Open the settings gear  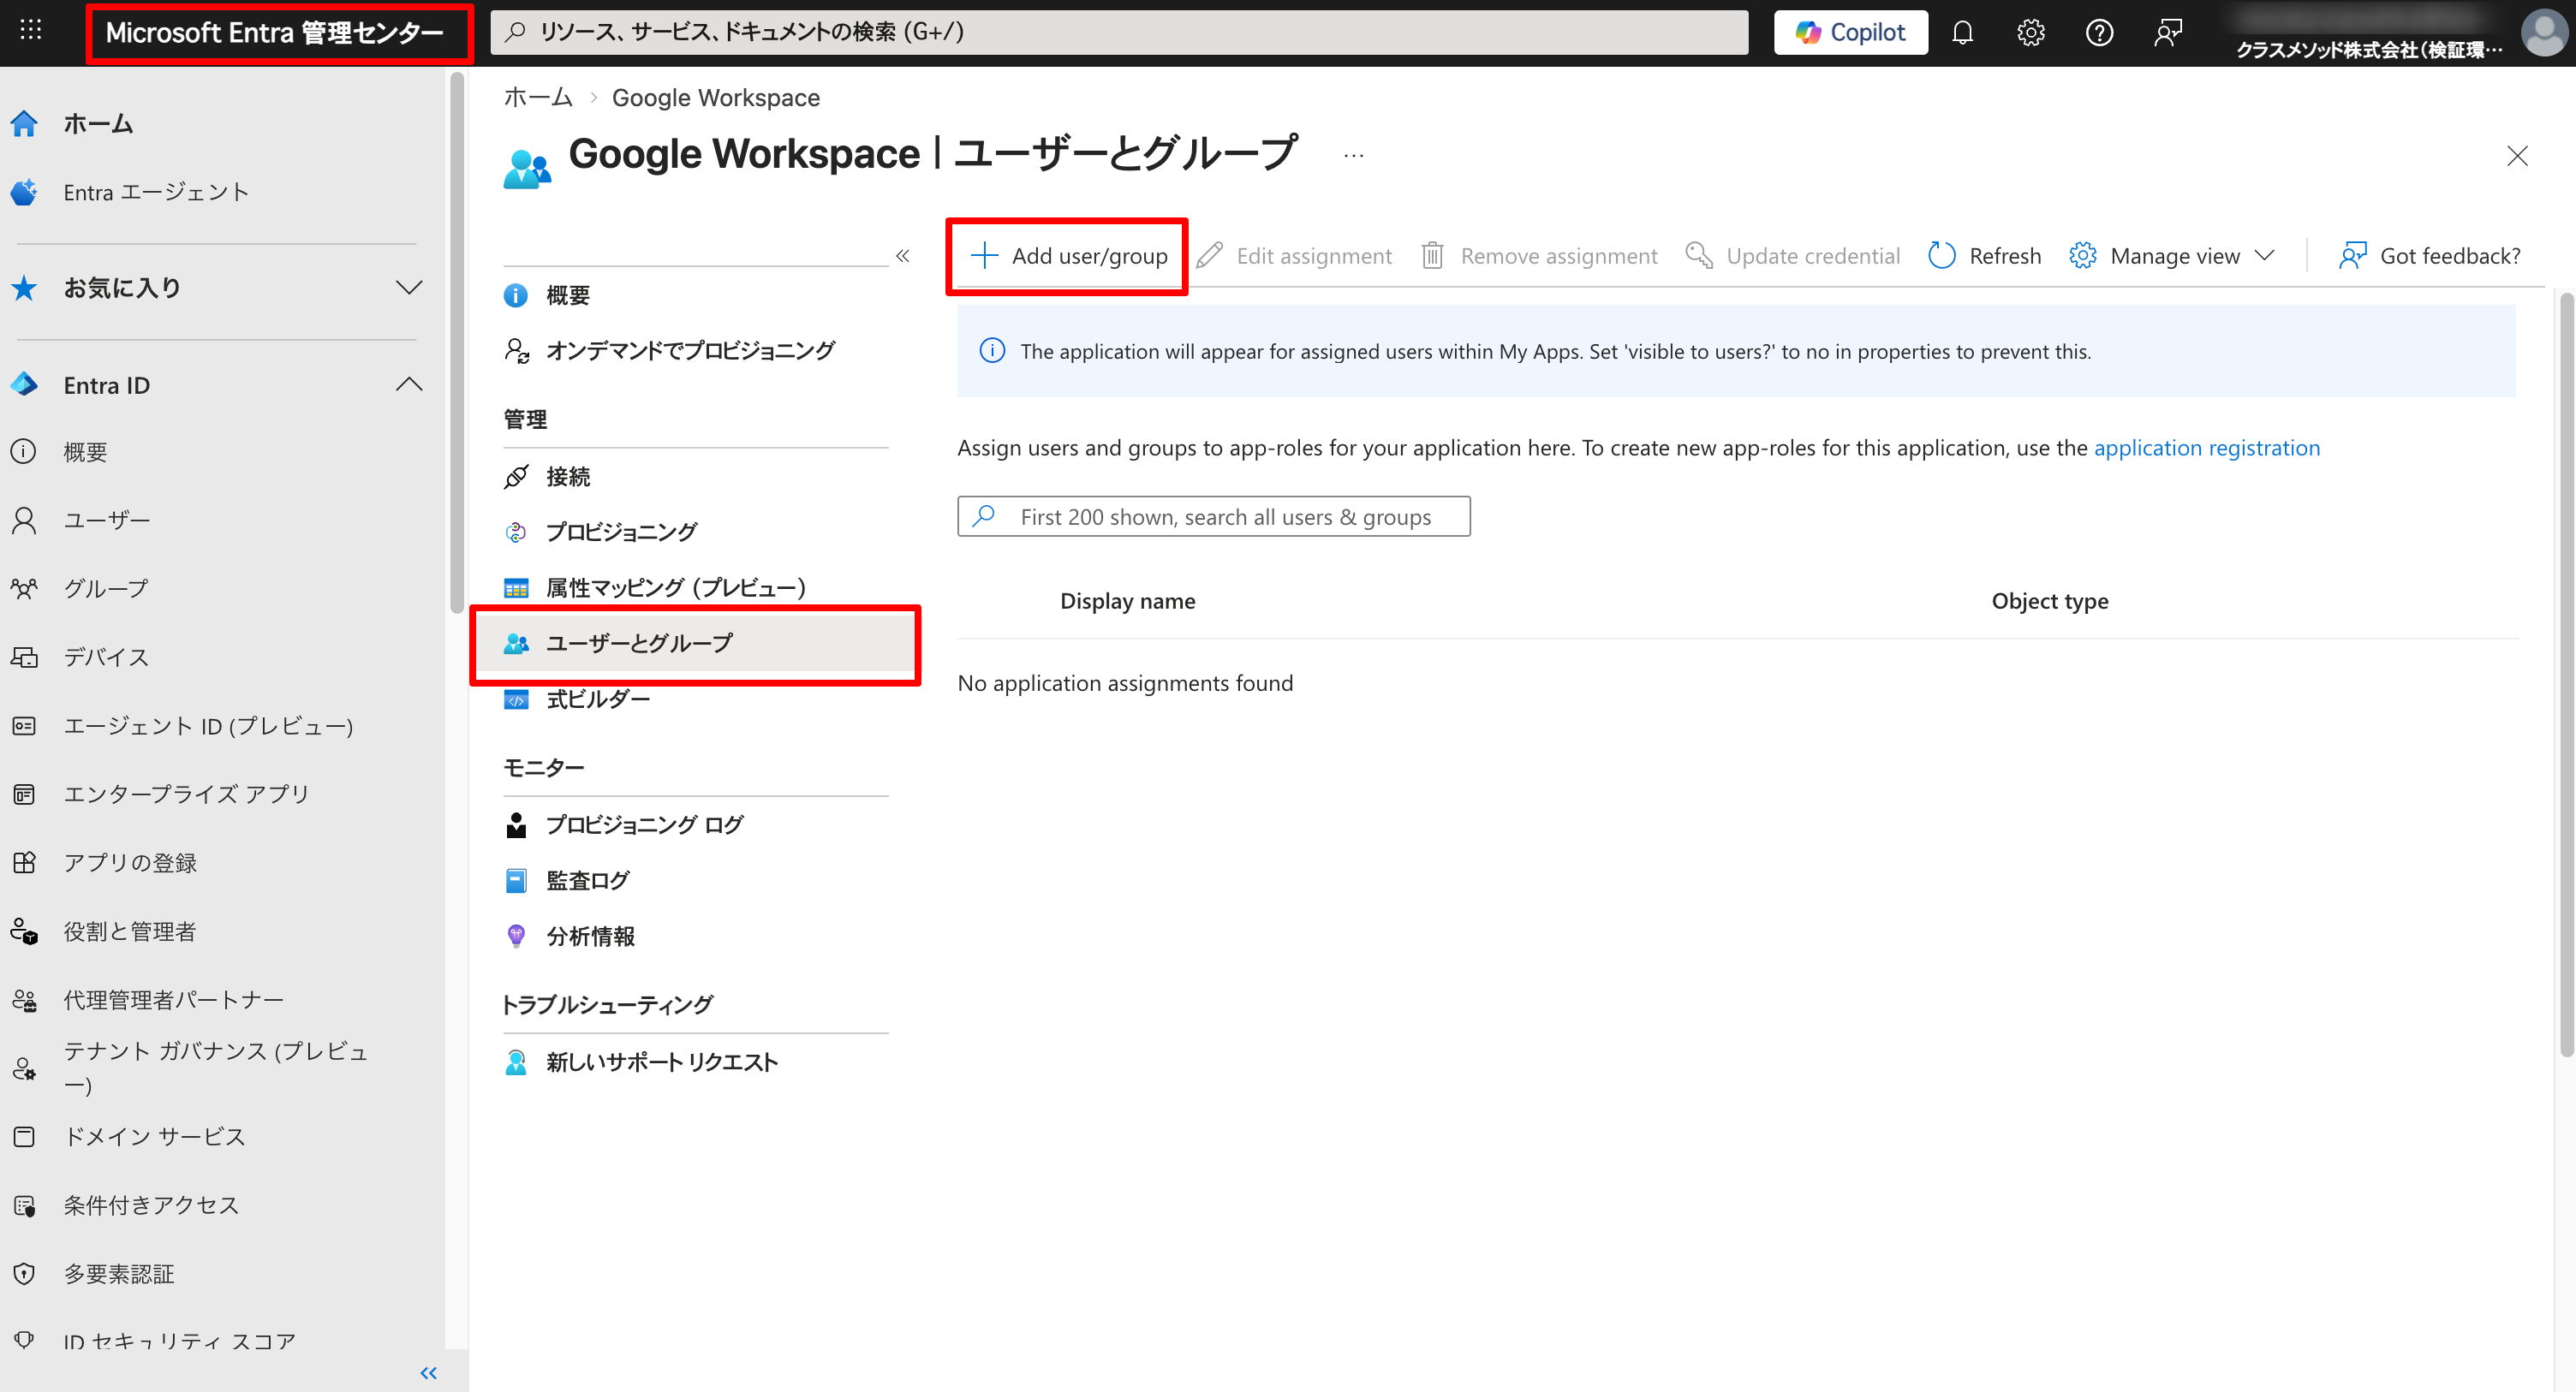coord(2030,31)
